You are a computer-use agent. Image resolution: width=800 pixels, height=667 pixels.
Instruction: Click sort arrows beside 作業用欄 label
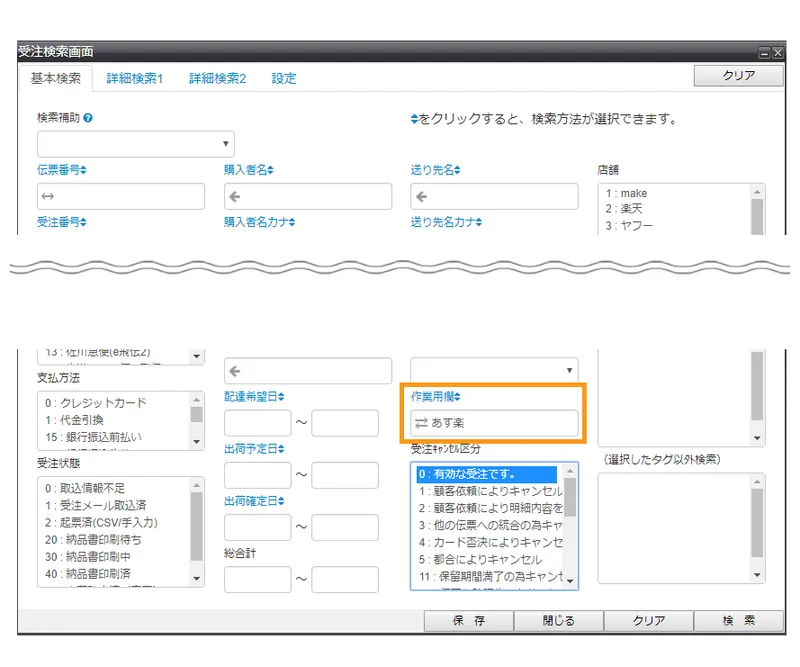point(457,397)
